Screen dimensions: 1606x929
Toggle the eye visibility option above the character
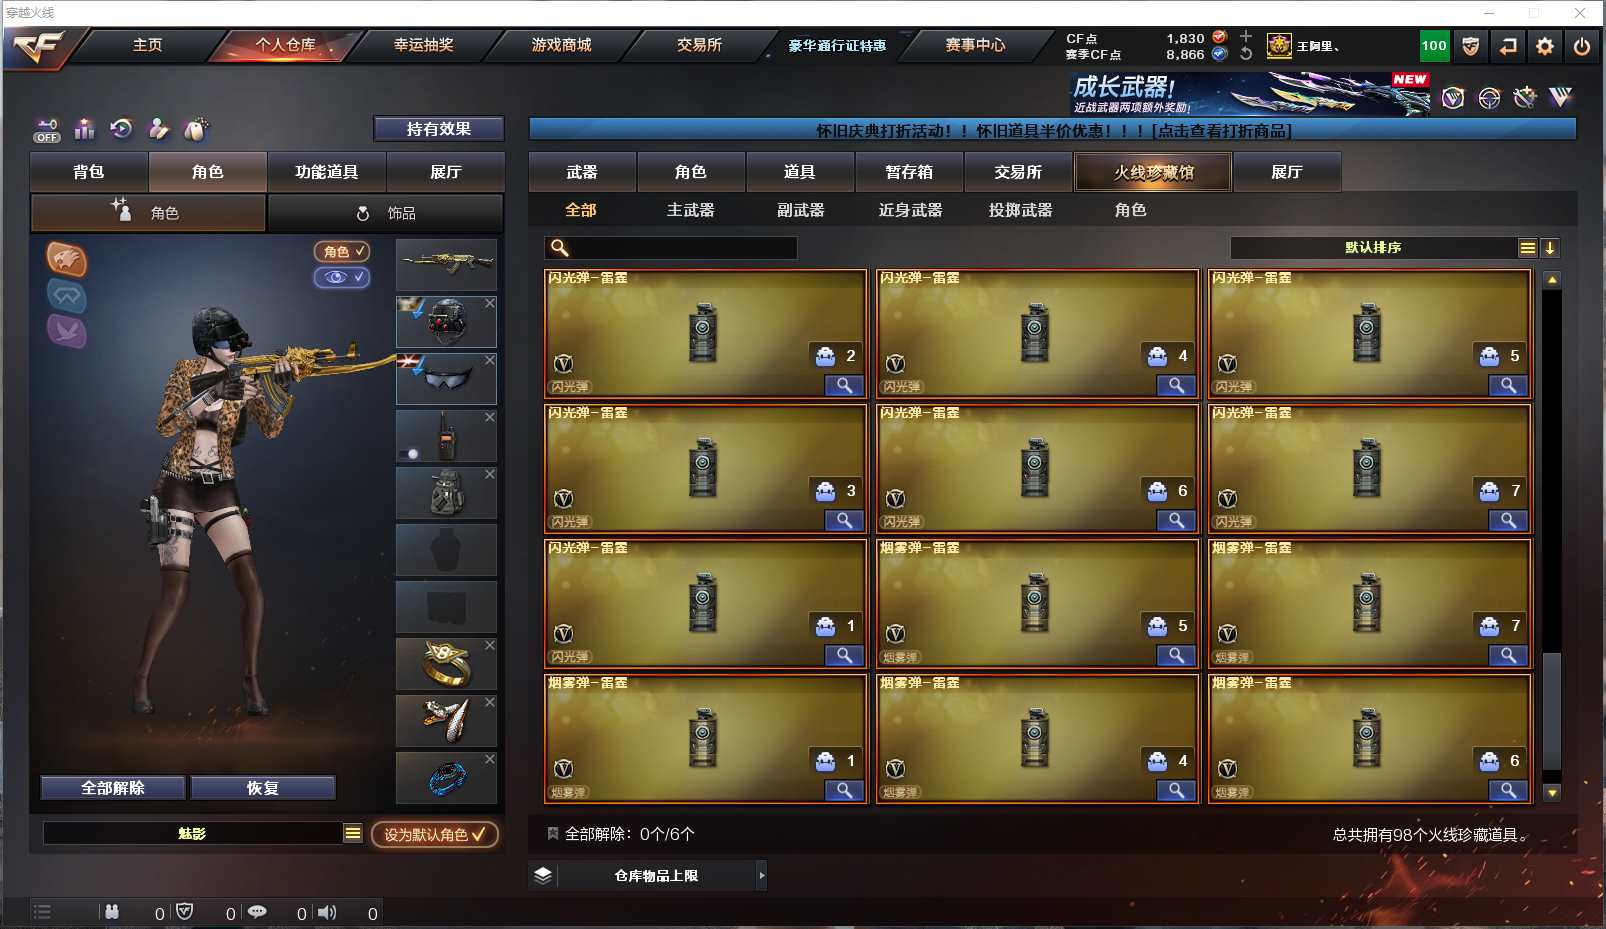coord(342,277)
